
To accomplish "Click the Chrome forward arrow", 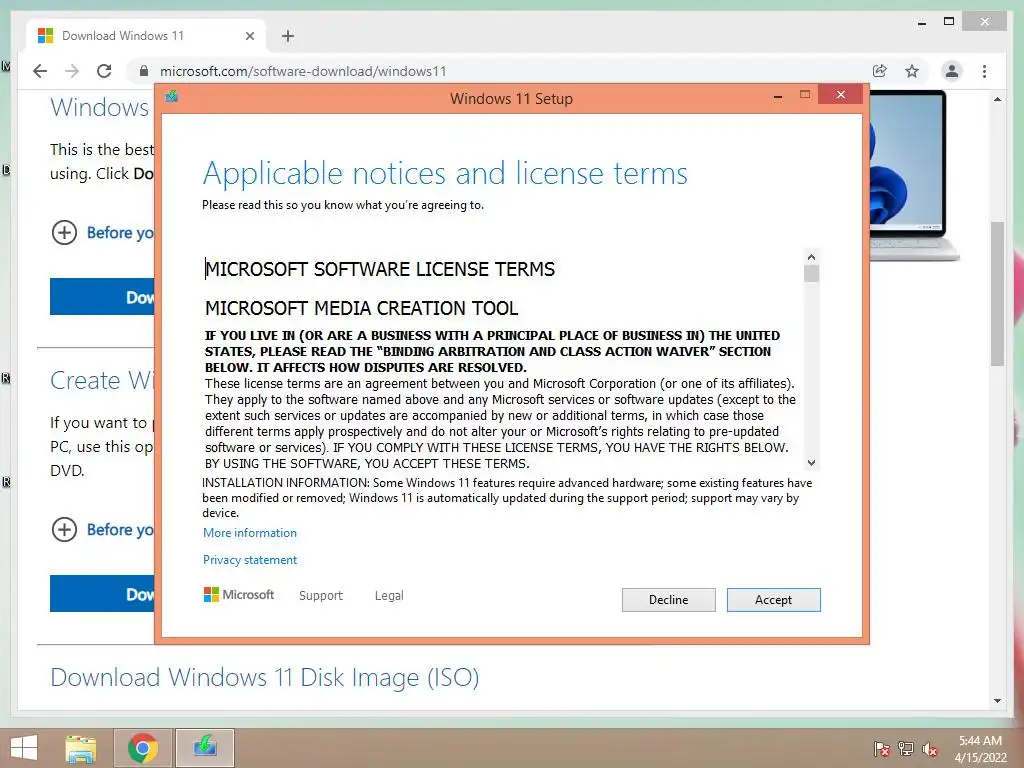I will 72,71.
